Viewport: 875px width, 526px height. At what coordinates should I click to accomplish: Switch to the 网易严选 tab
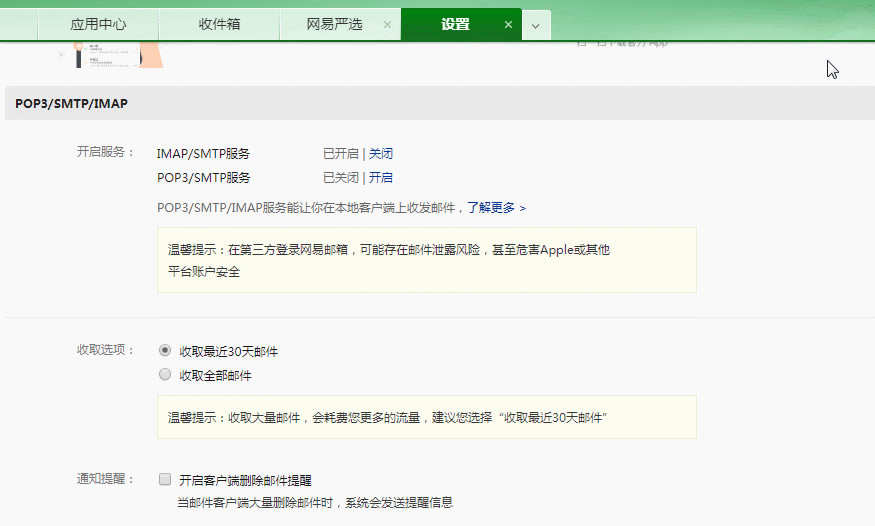[x=335, y=24]
